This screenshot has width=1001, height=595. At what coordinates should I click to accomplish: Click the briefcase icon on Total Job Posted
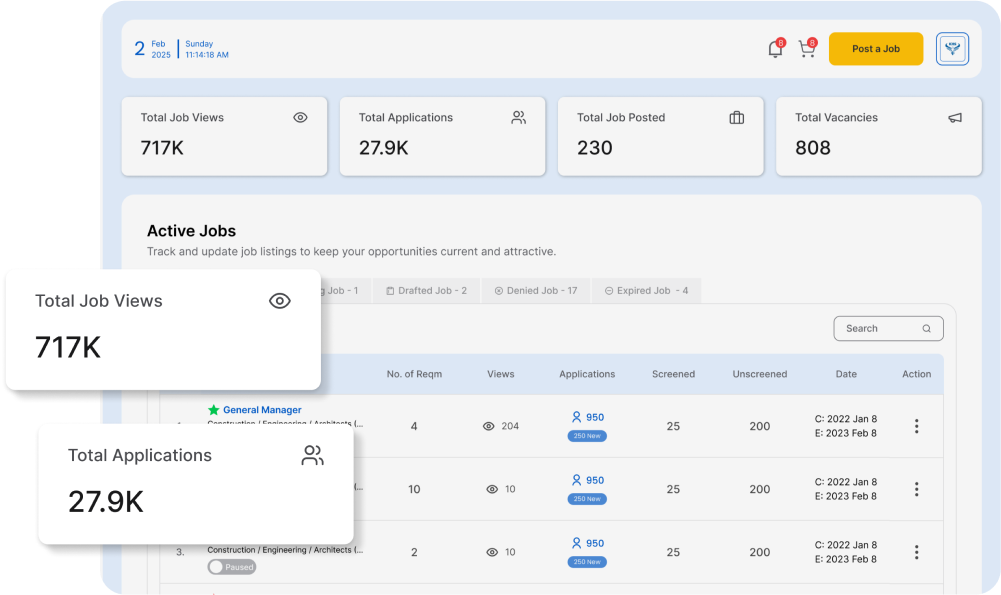pyautogui.click(x=737, y=118)
